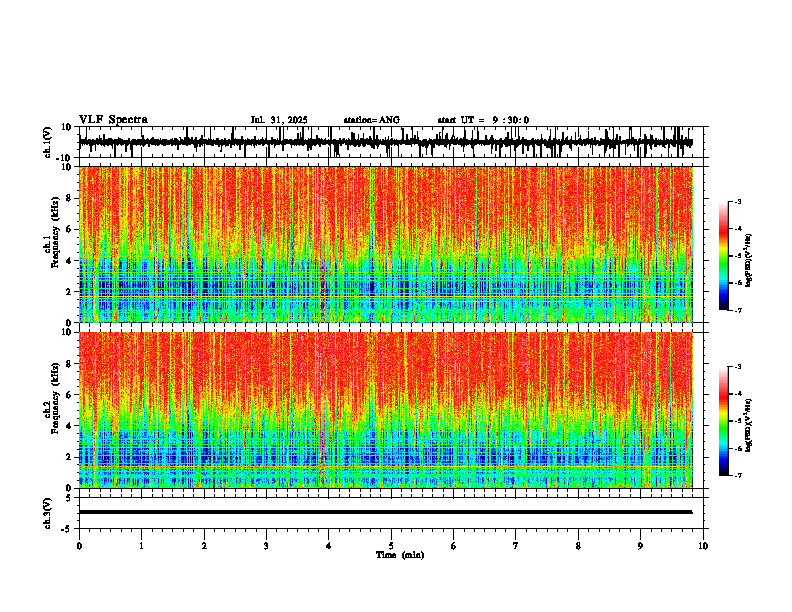Screen dimensions: 792x612
Task: Click the "VLF Spectra" plot title
Action: pyautogui.click(x=113, y=120)
